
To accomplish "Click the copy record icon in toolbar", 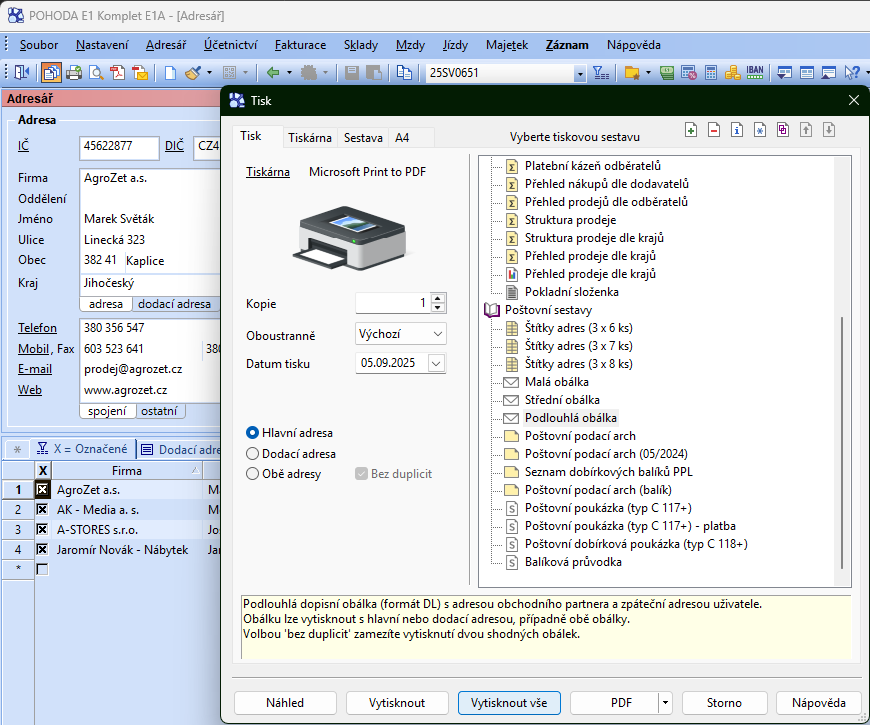I will [x=404, y=73].
